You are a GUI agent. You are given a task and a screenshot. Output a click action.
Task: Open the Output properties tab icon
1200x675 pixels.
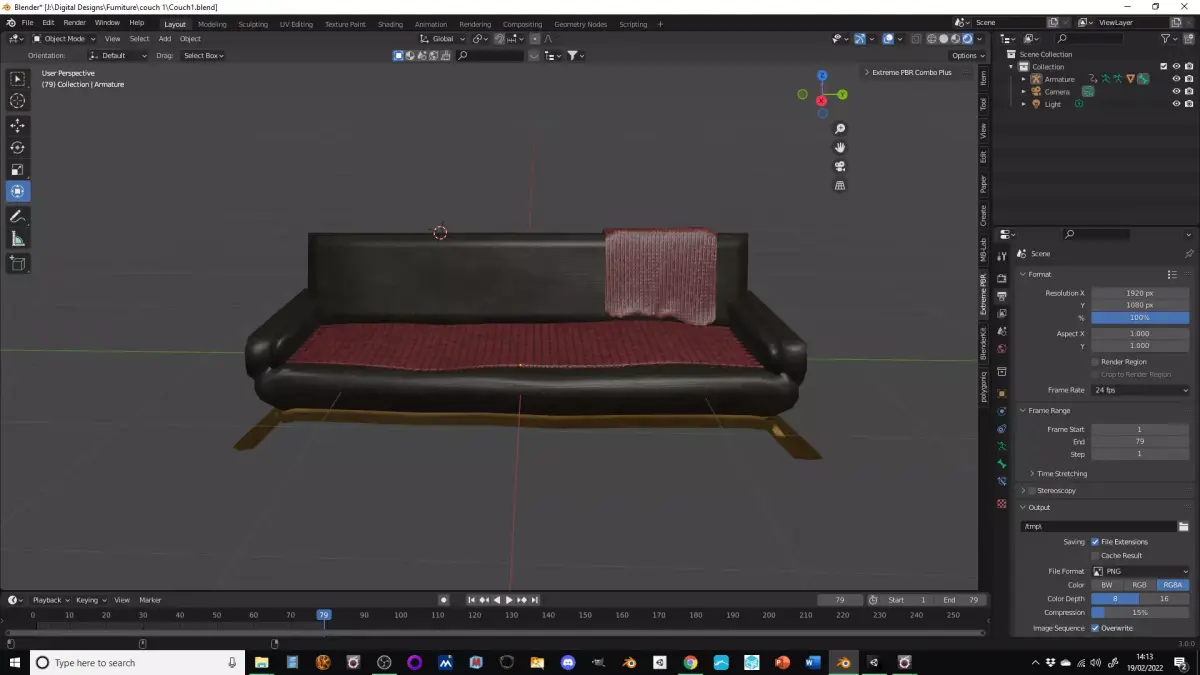[x=1002, y=296]
